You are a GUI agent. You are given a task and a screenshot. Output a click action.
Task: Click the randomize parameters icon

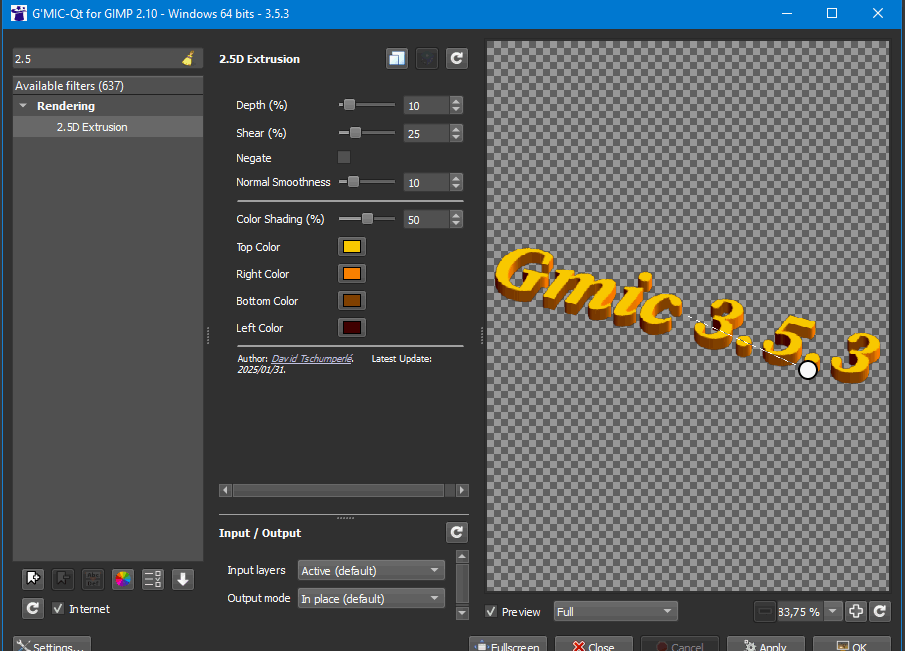coord(427,58)
